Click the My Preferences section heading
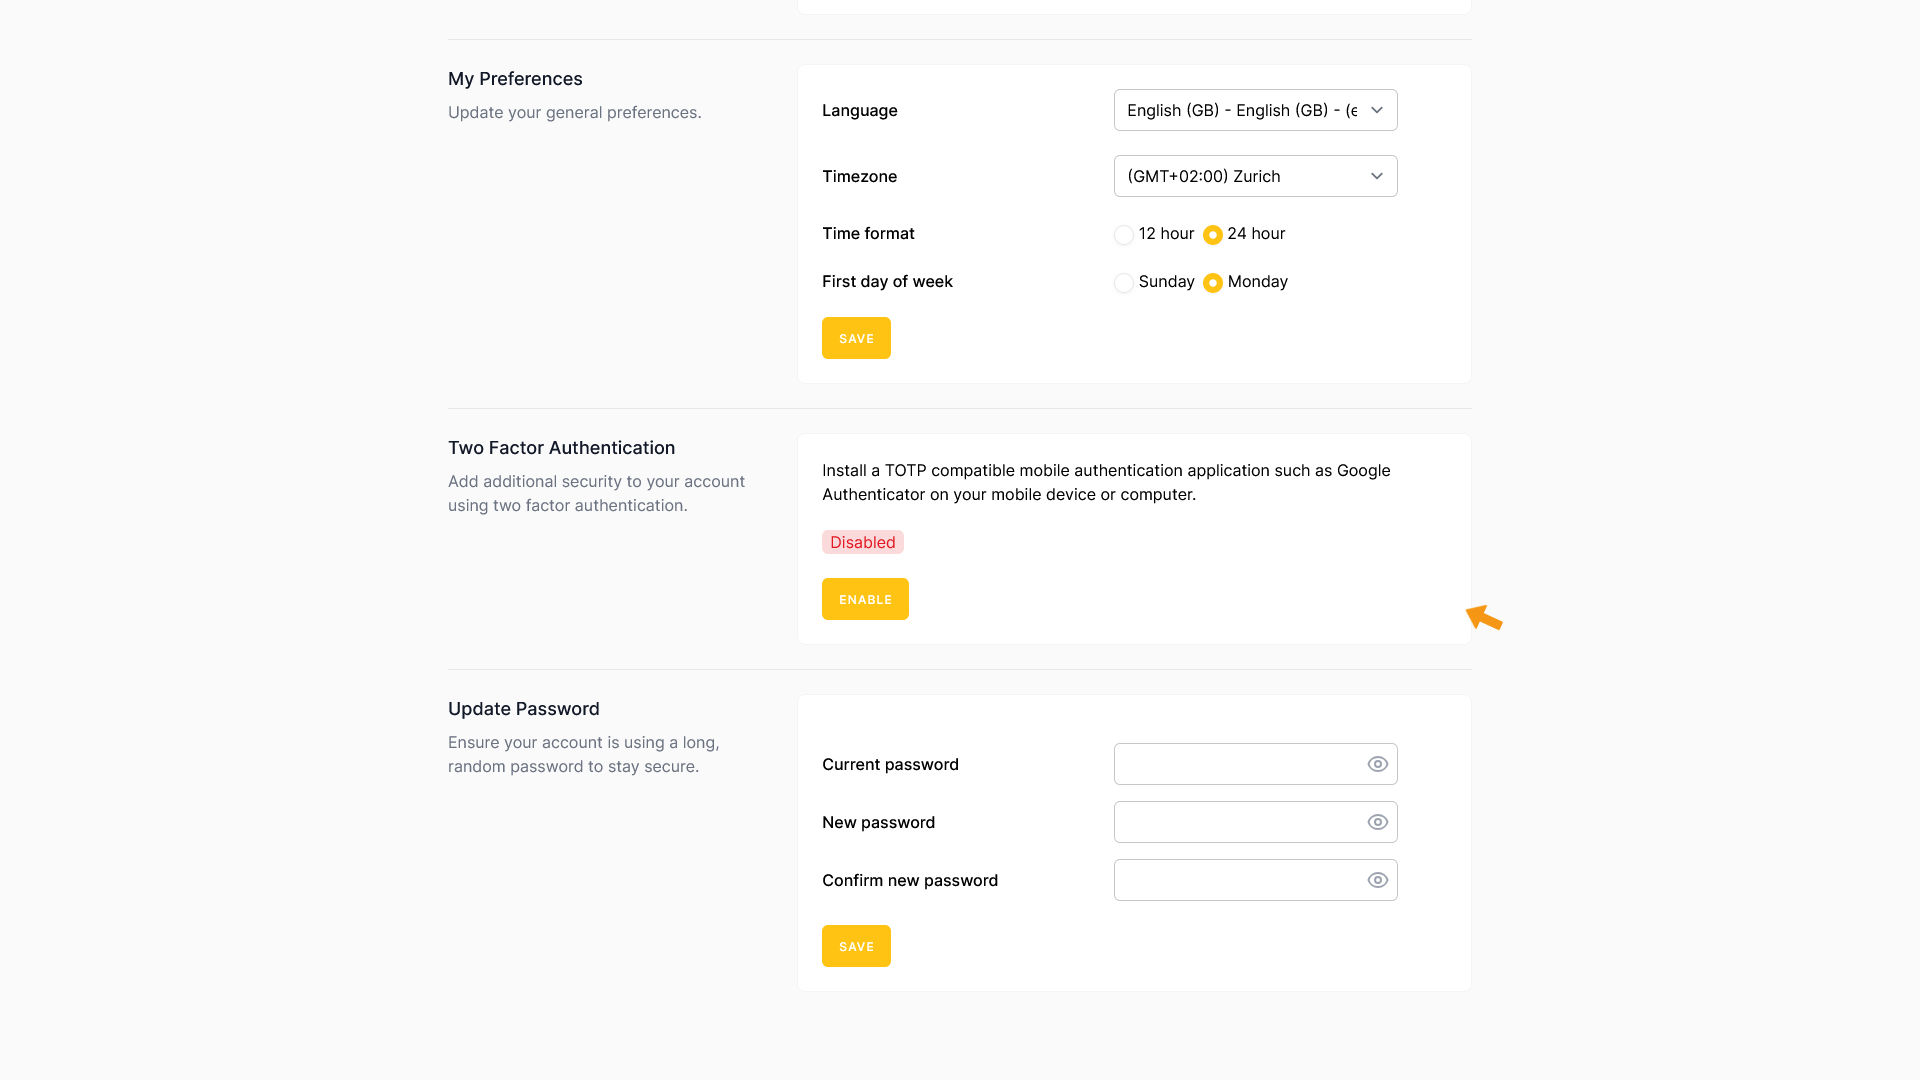The width and height of the screenshot is (1920, 1080). [x=515, y=79]
